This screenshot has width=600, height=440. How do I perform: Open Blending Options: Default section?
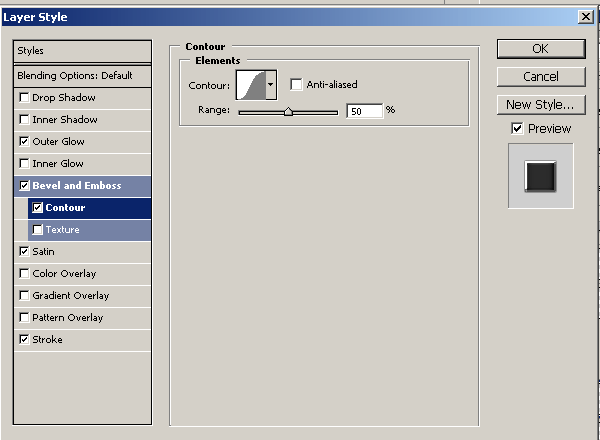82,76
